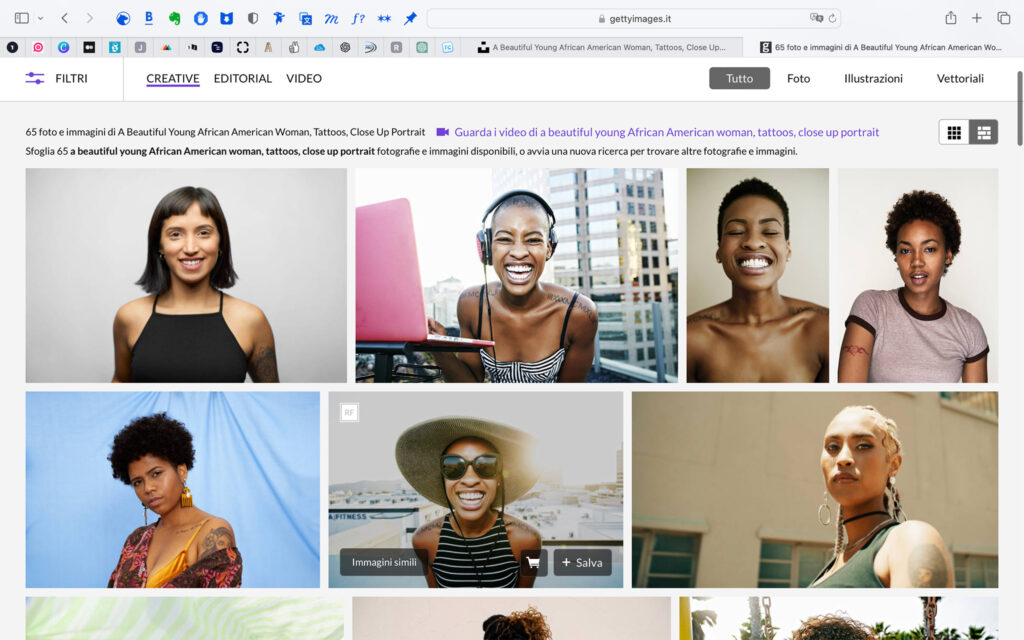The width and height of the screenshot is (1024, 640).
Task: Select the 'A Beautiful Young African American Woman' tab
Action: pyautogui.click(x=601, y=47)
